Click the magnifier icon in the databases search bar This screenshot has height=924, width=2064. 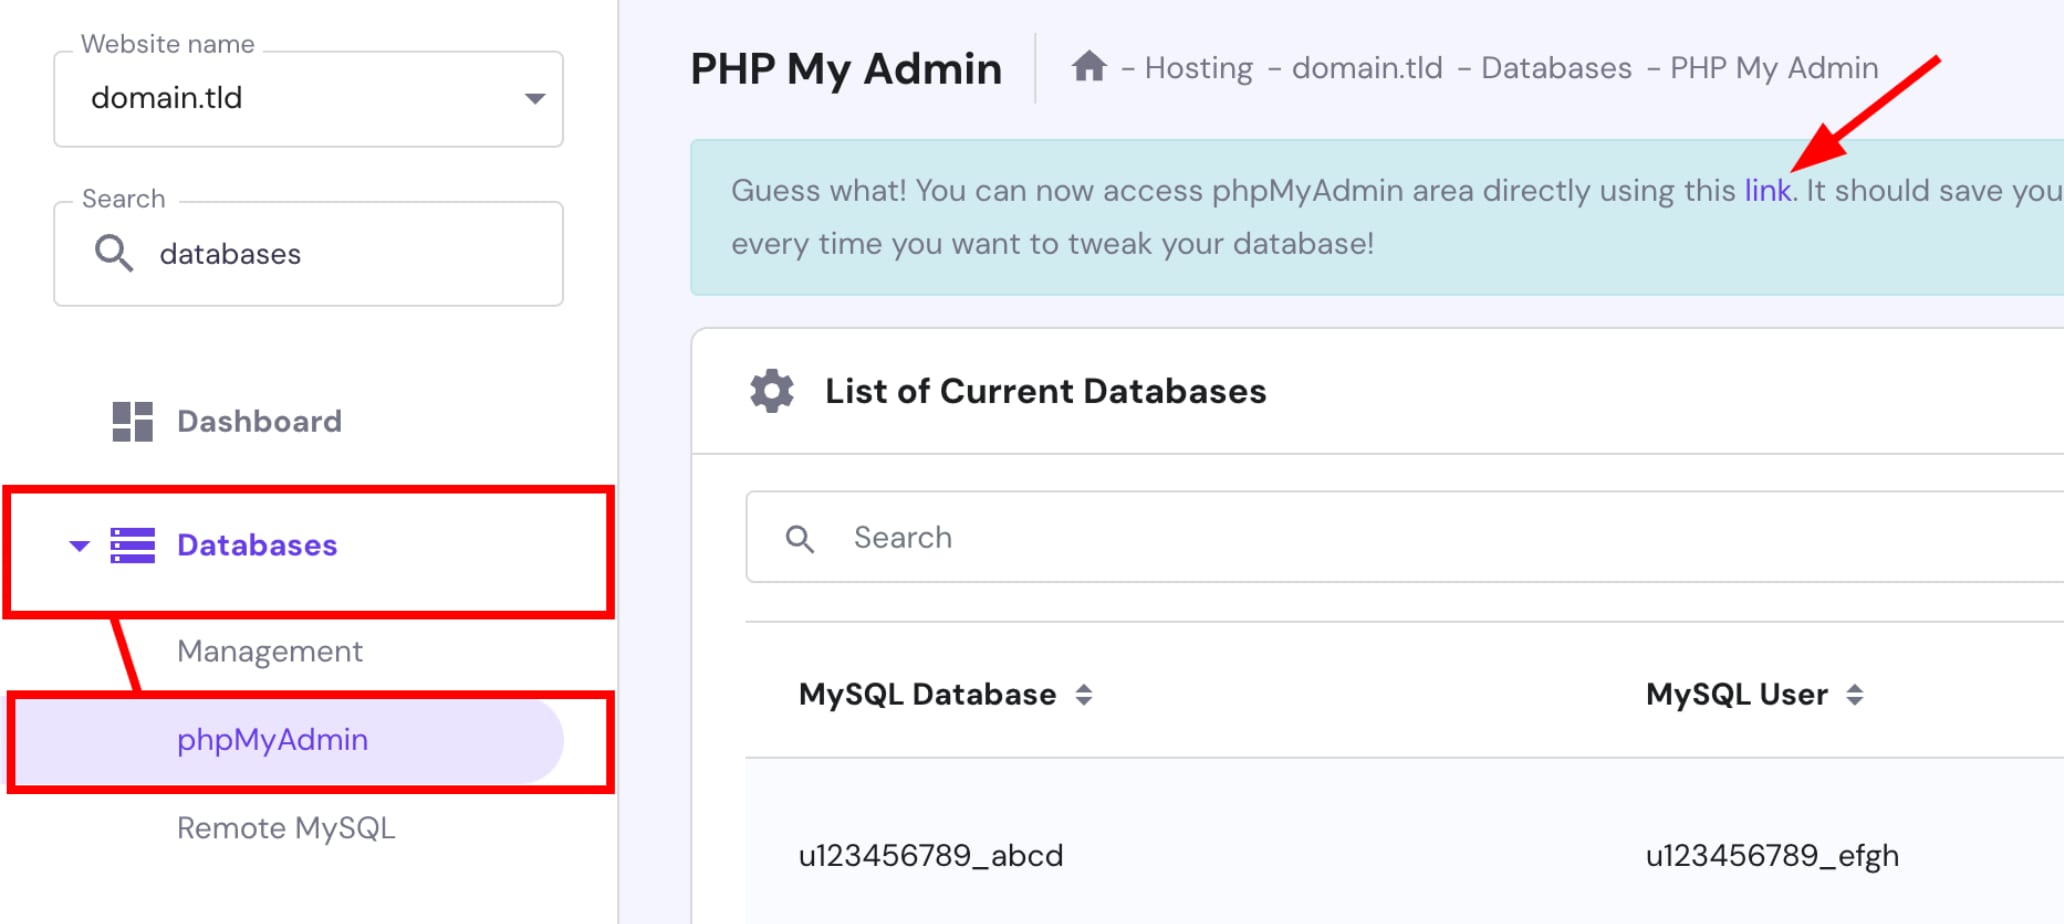pyautogui.click(x=800, y=537)
